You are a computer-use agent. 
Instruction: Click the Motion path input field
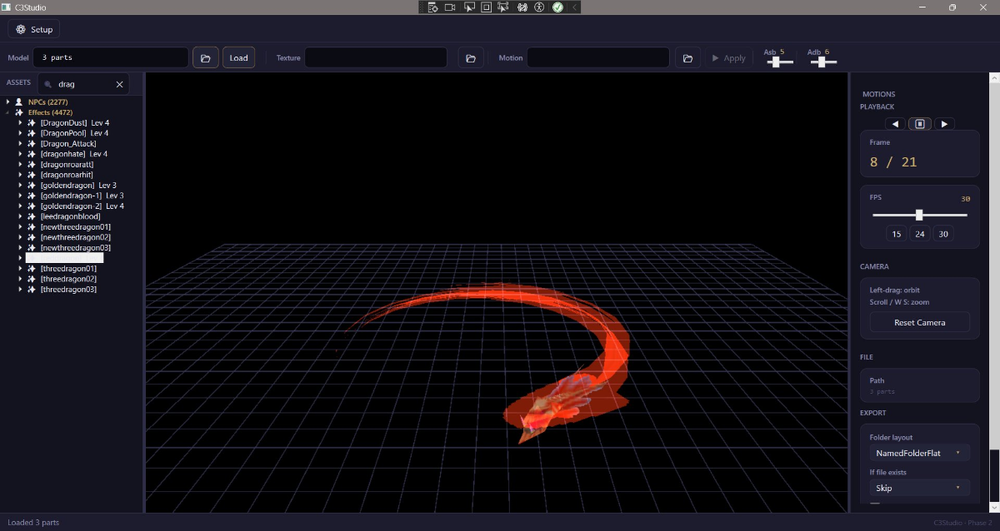pyautogui.click(x=598, y=57)
